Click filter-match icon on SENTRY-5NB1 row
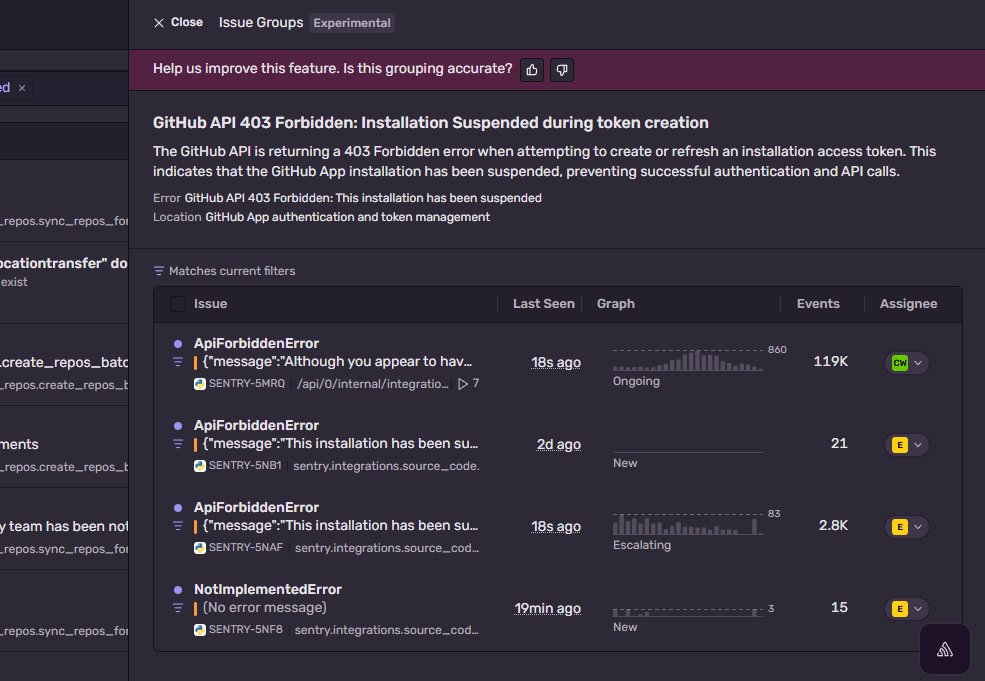The height and width of the screenshot is (681, 985). tap(178, 444)
